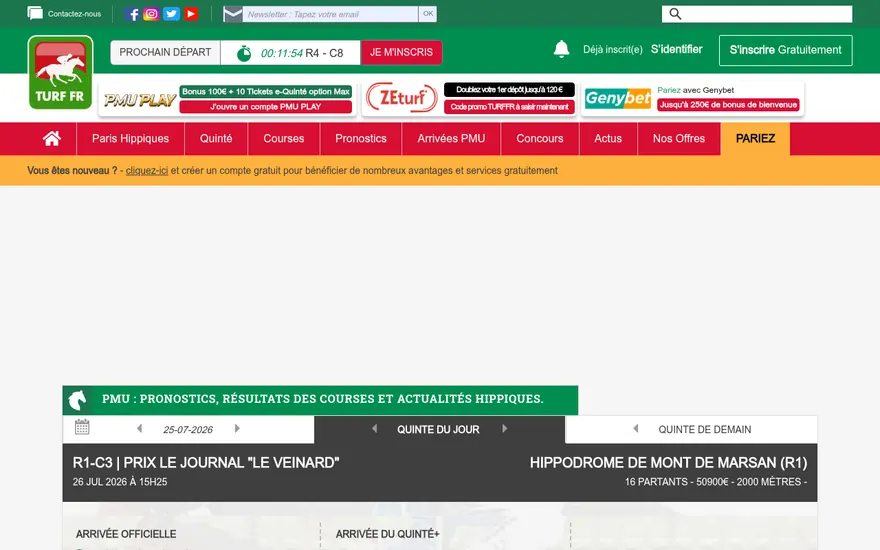This screenshot has height=550, width=880.
Task: Open the YouTube channel icon
Action: click(x=191, y=14)
